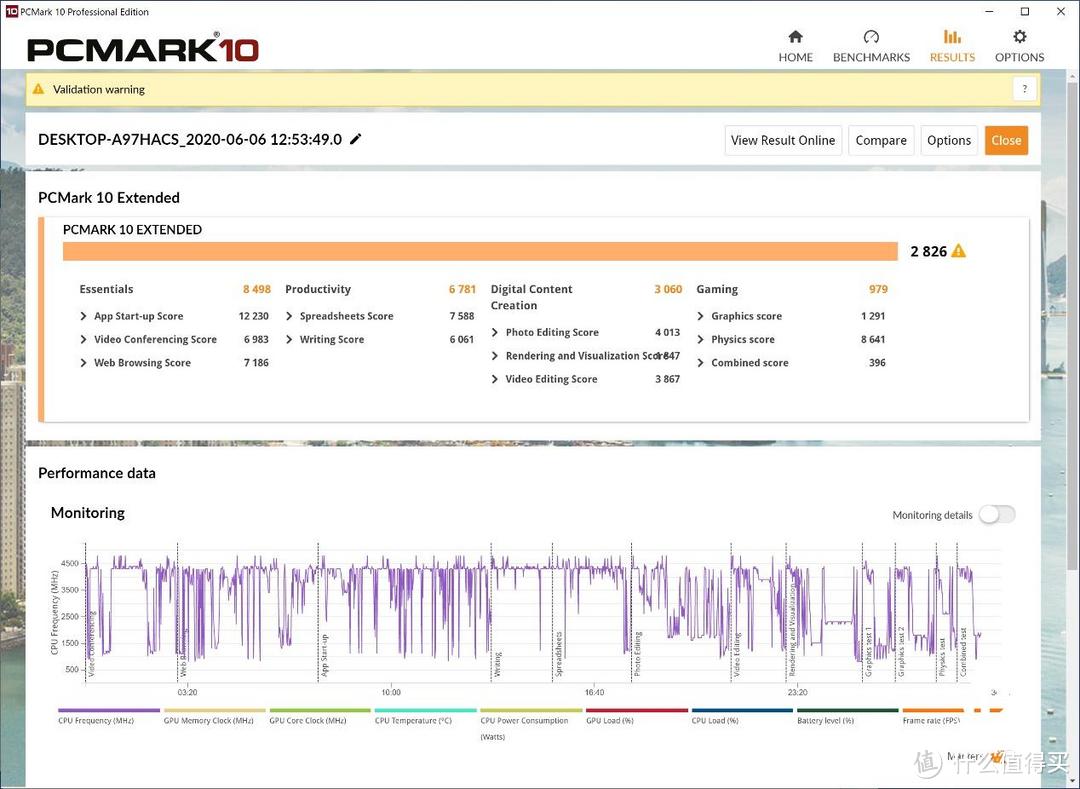Click the Productivity score 6 781

pyautogui.click(x=462, y=289)
